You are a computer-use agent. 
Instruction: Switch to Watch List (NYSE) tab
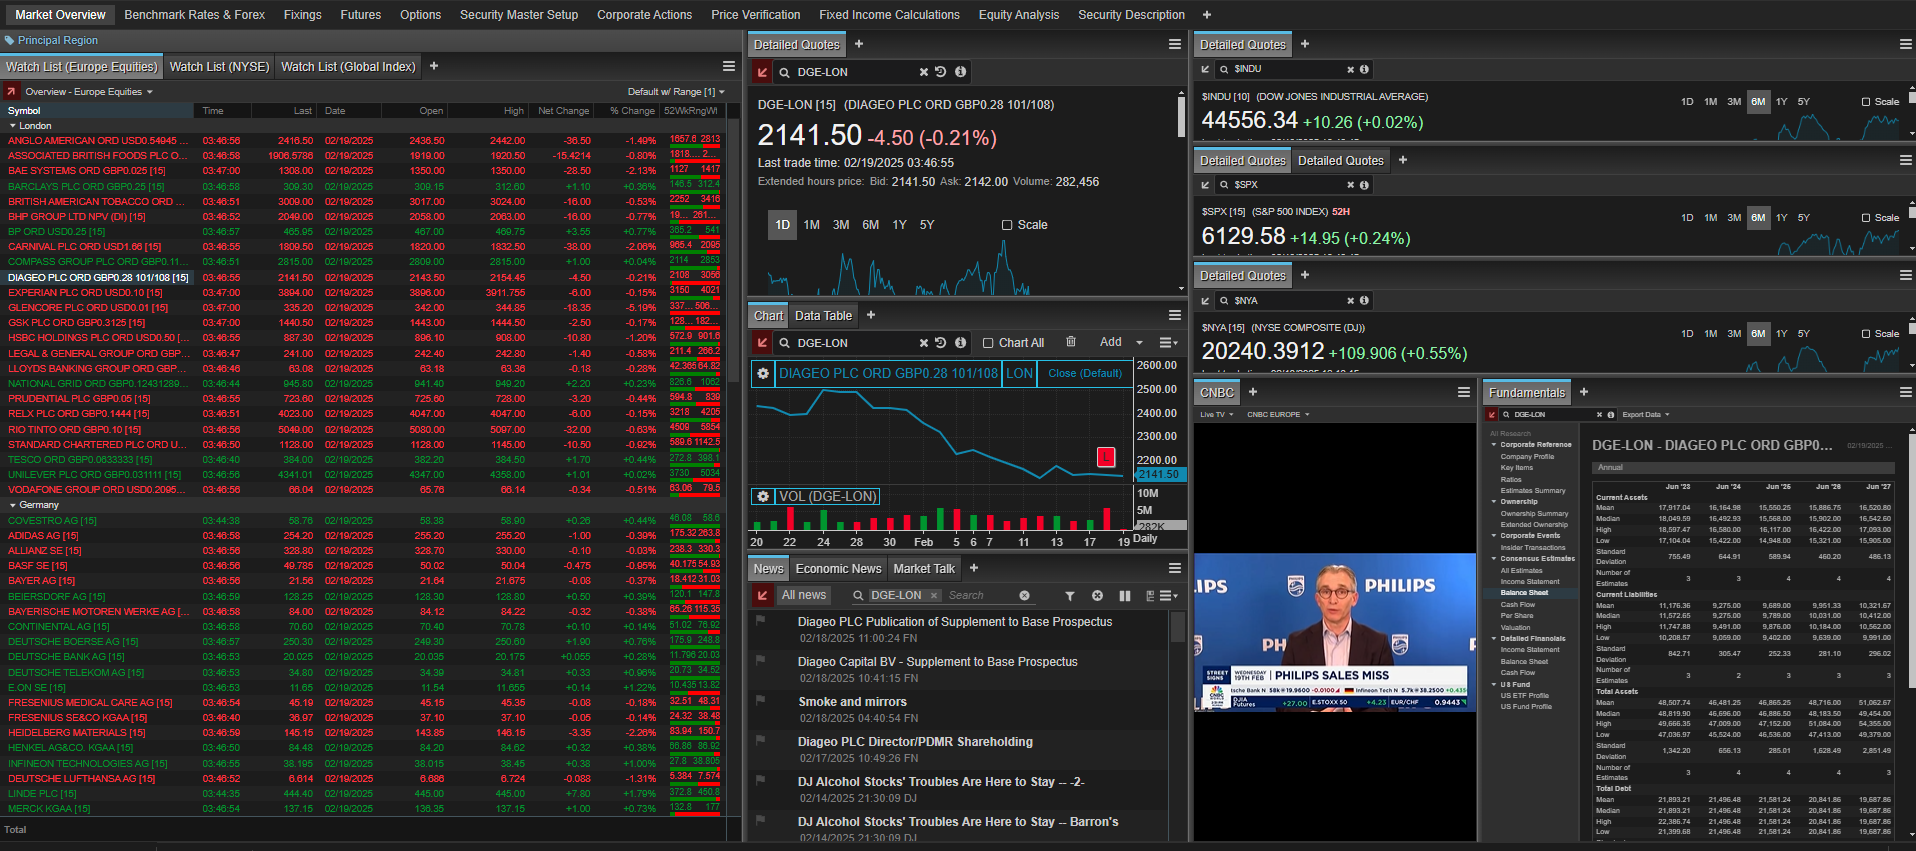pos(219,67)
